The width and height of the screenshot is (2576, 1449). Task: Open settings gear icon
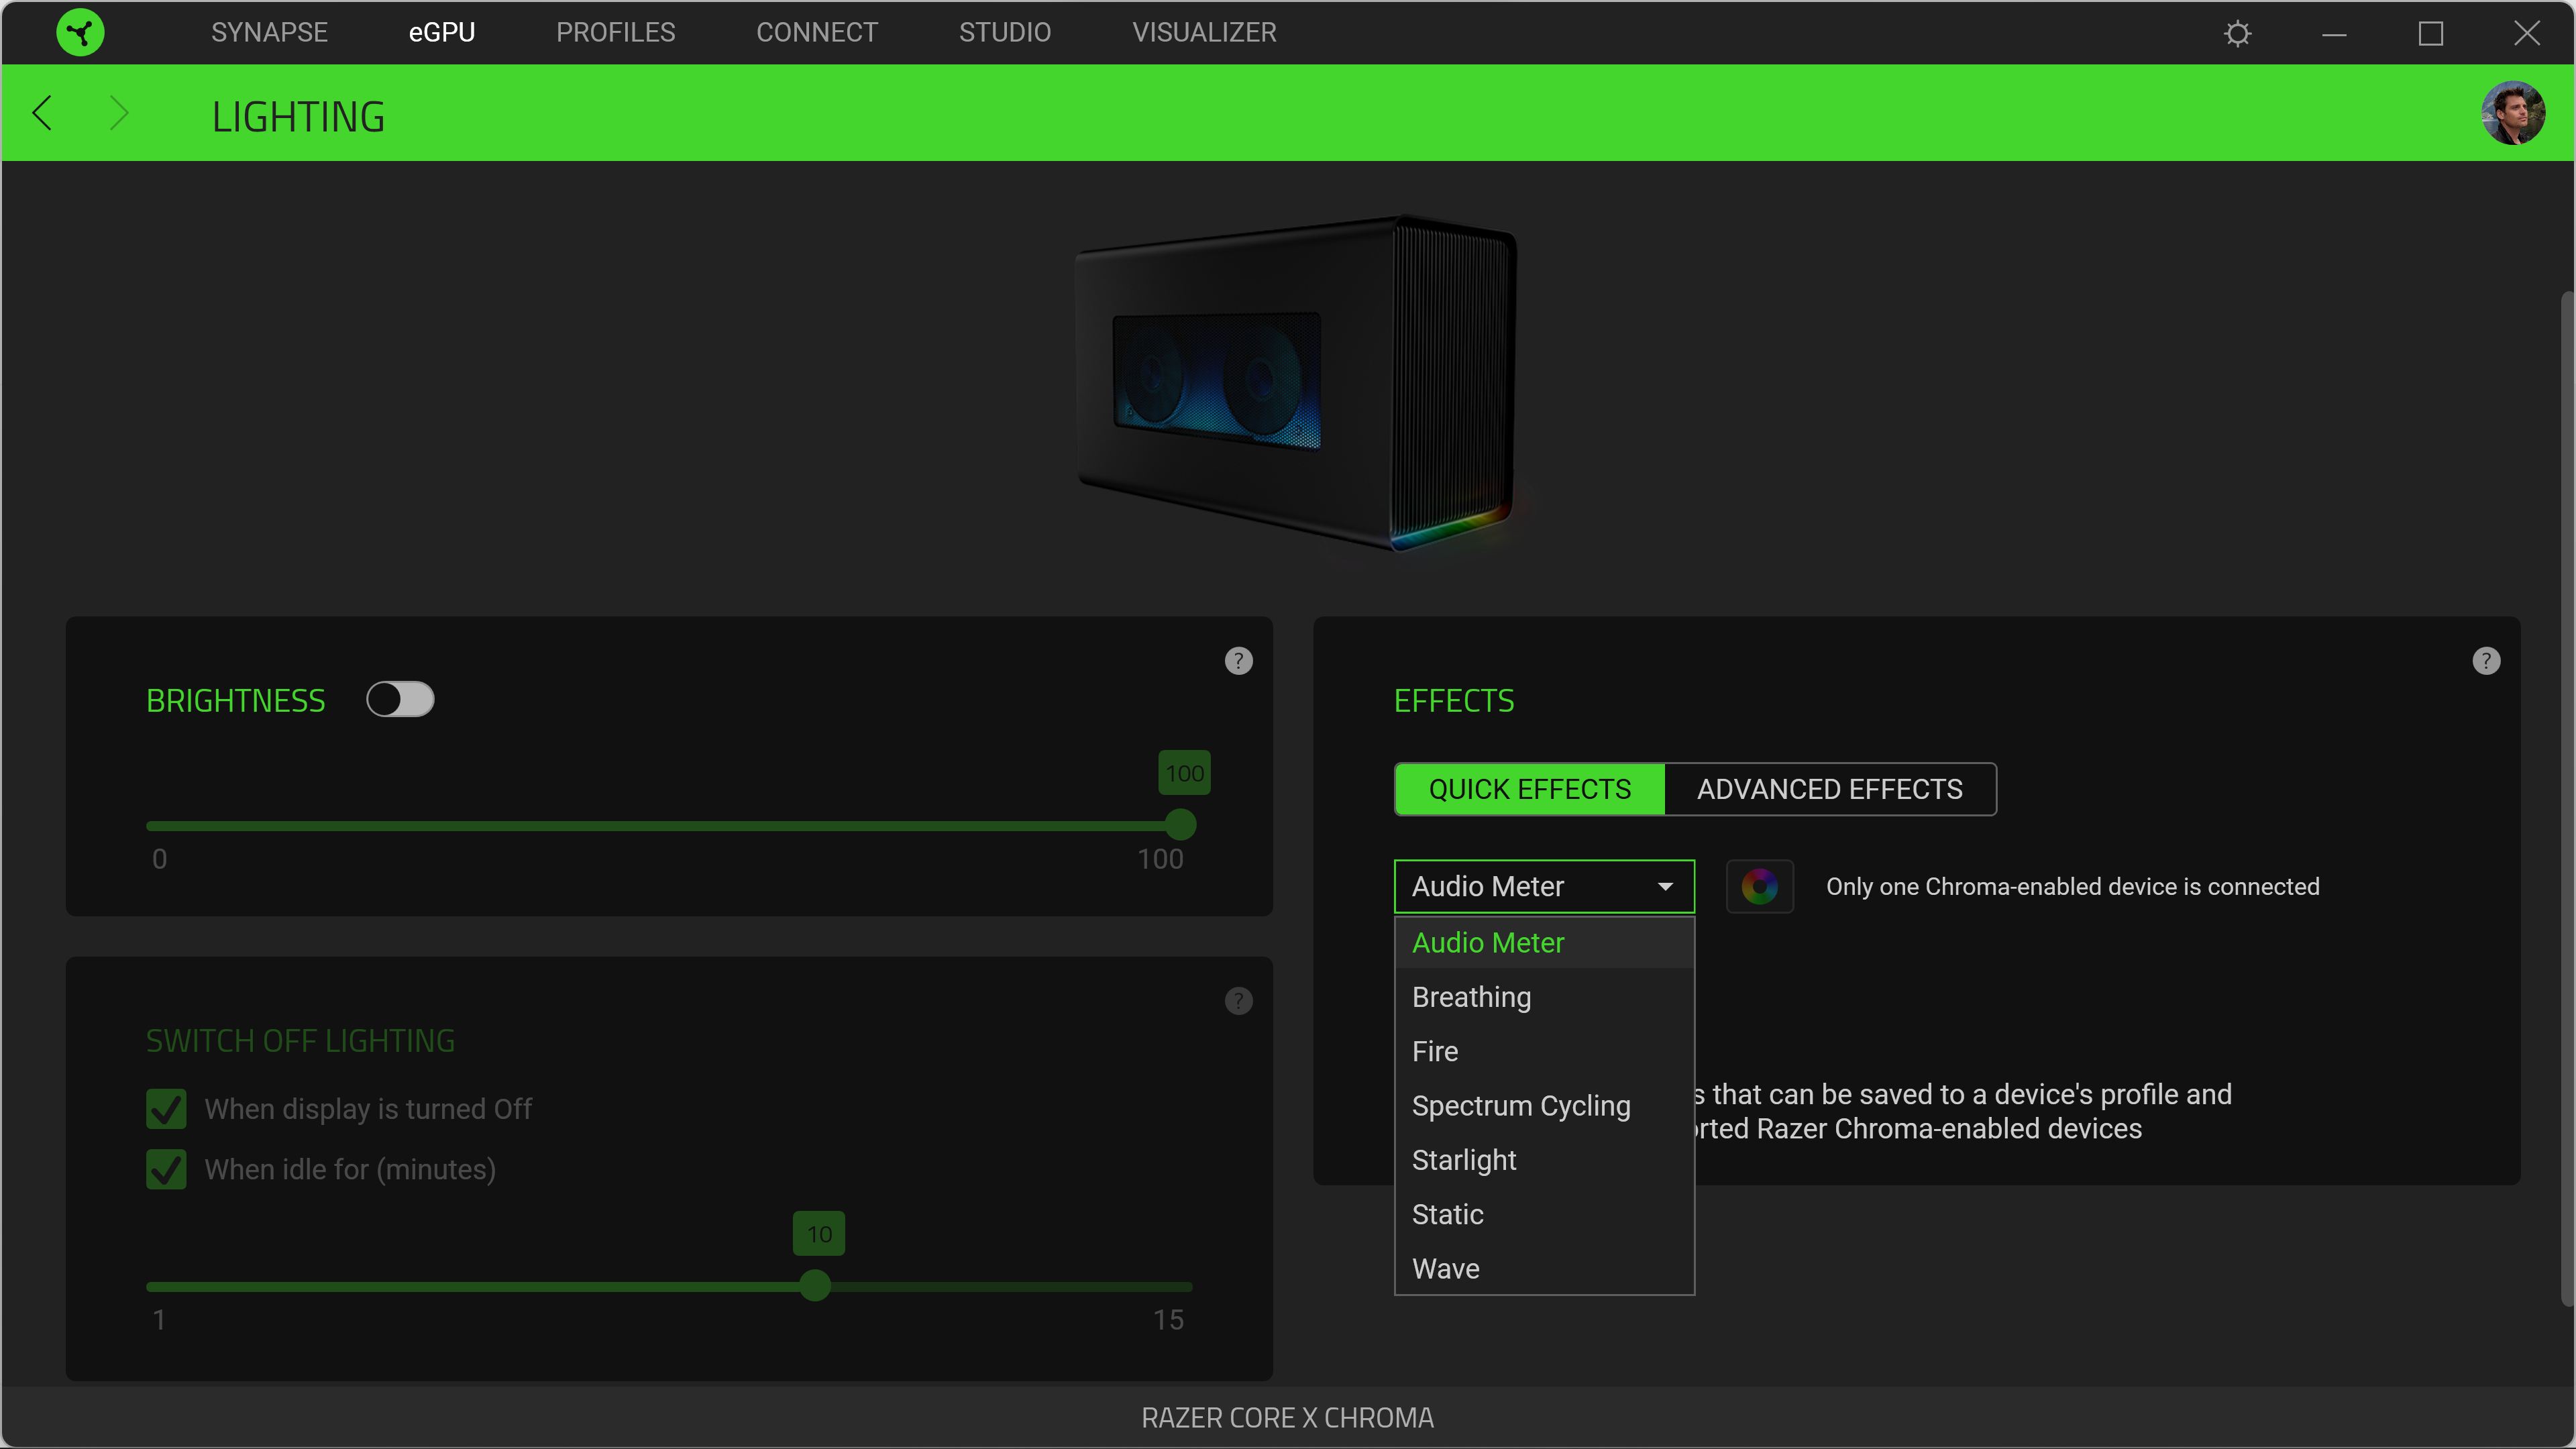click(2237, 34)
